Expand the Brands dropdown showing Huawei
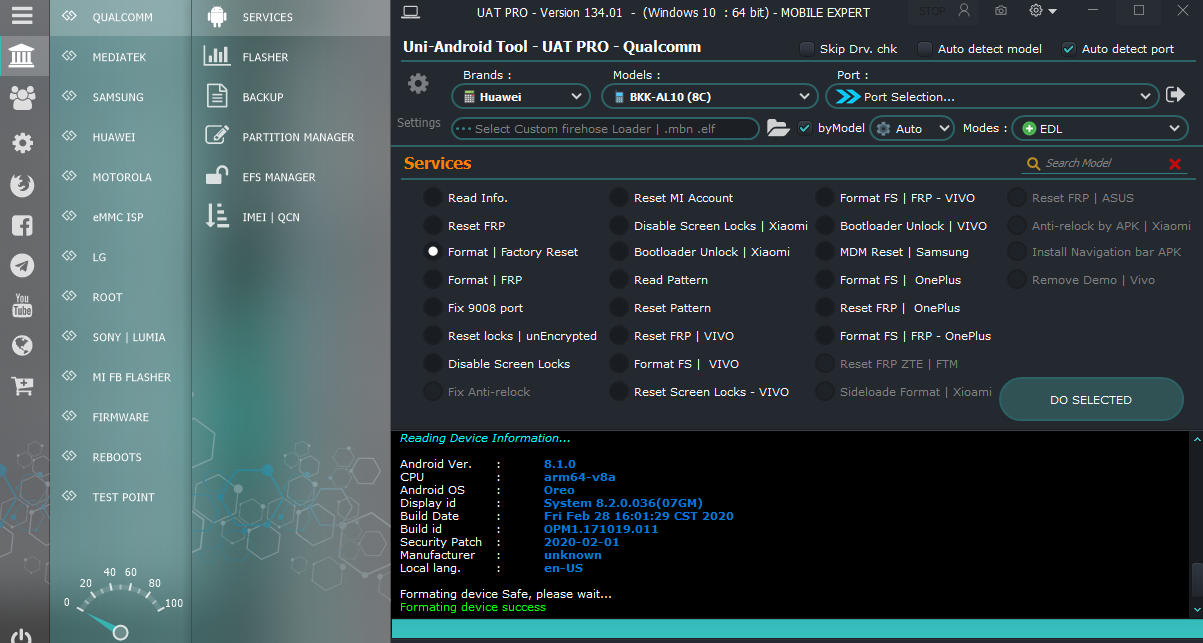 coord(521,97)
